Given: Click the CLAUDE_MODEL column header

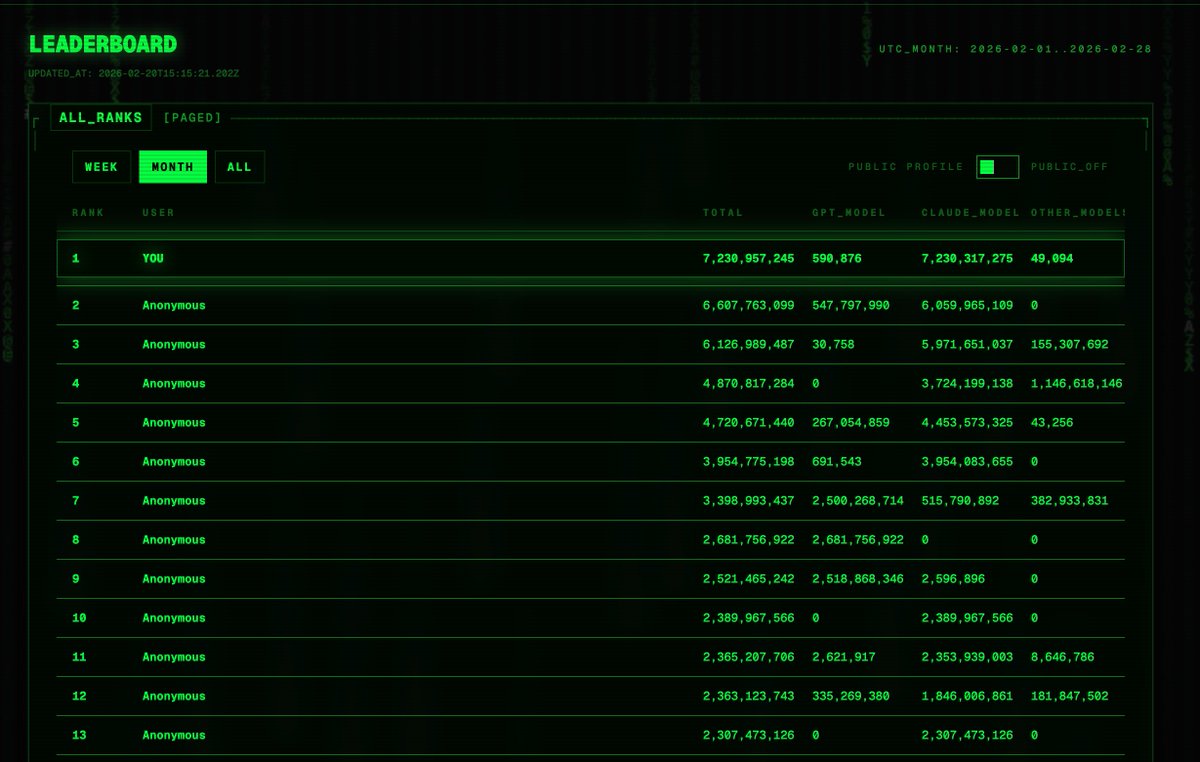Looking at the screenshot, I should 971,213.
